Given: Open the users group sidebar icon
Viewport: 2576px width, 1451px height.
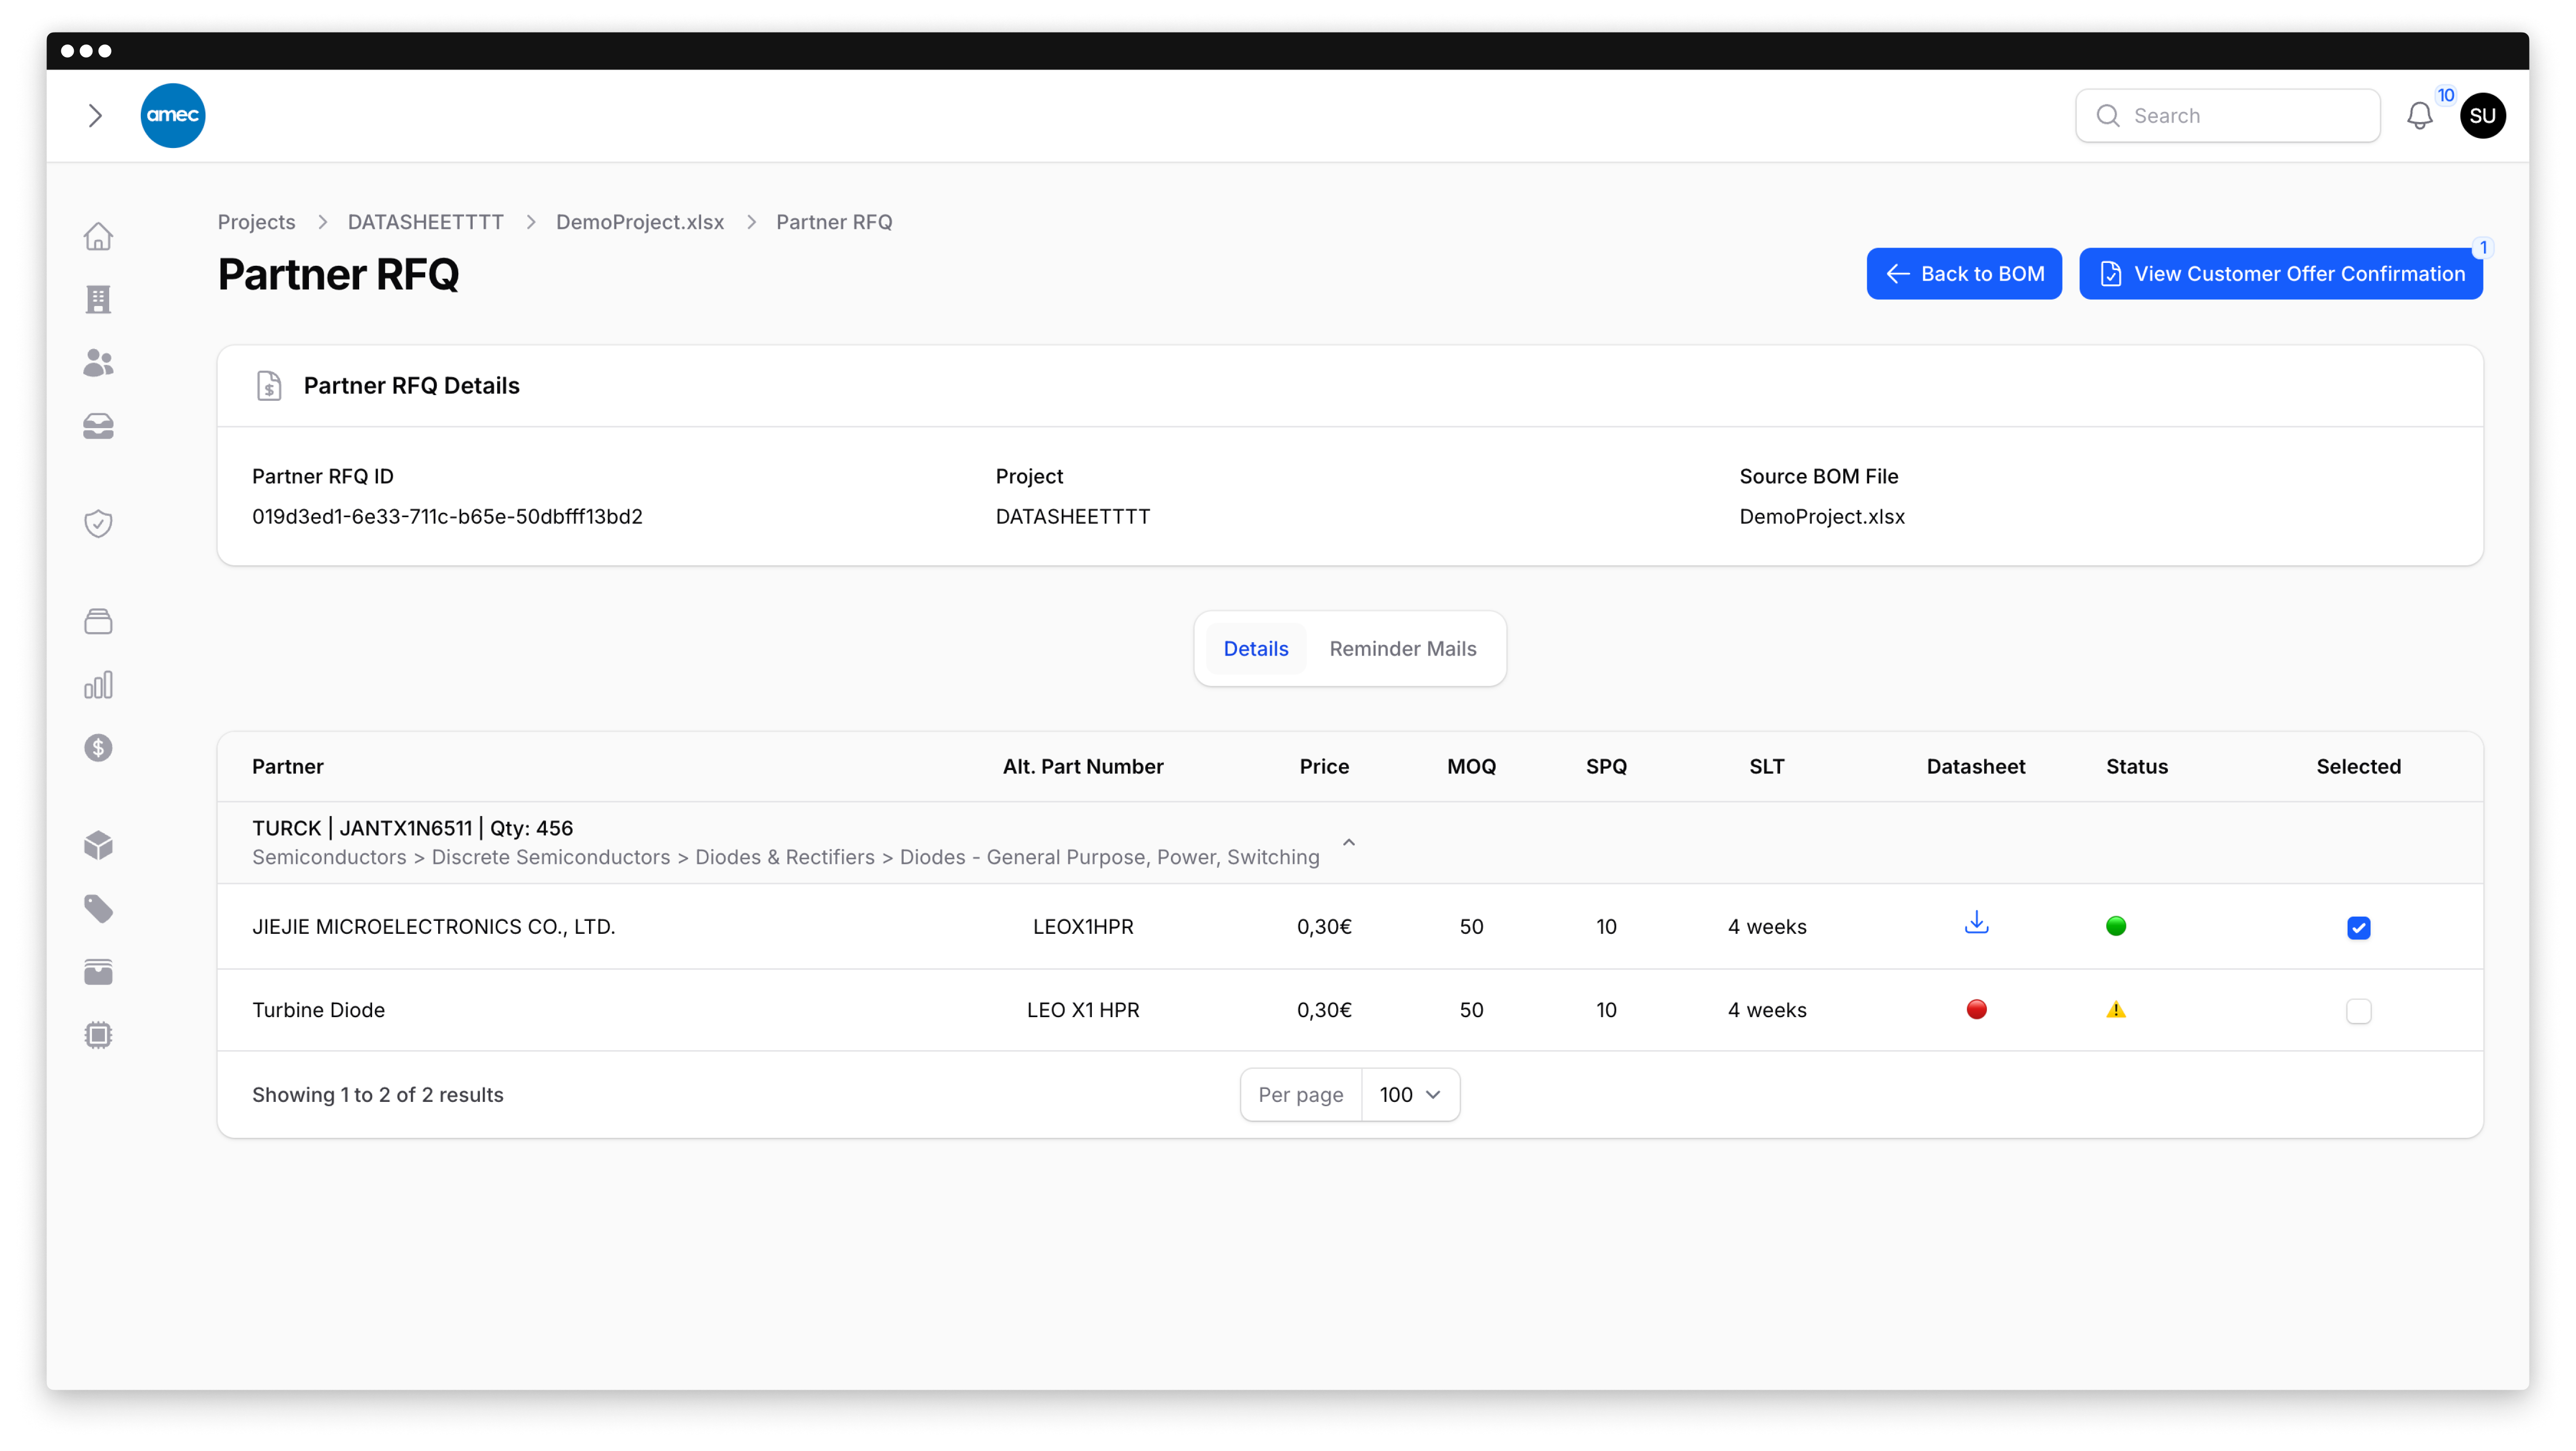Looking at the screenshot, I should (98, 363).
